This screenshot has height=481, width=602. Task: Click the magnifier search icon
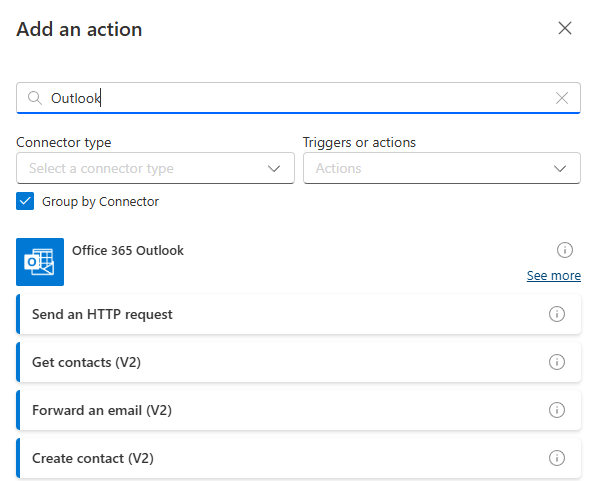pos(35,98)
